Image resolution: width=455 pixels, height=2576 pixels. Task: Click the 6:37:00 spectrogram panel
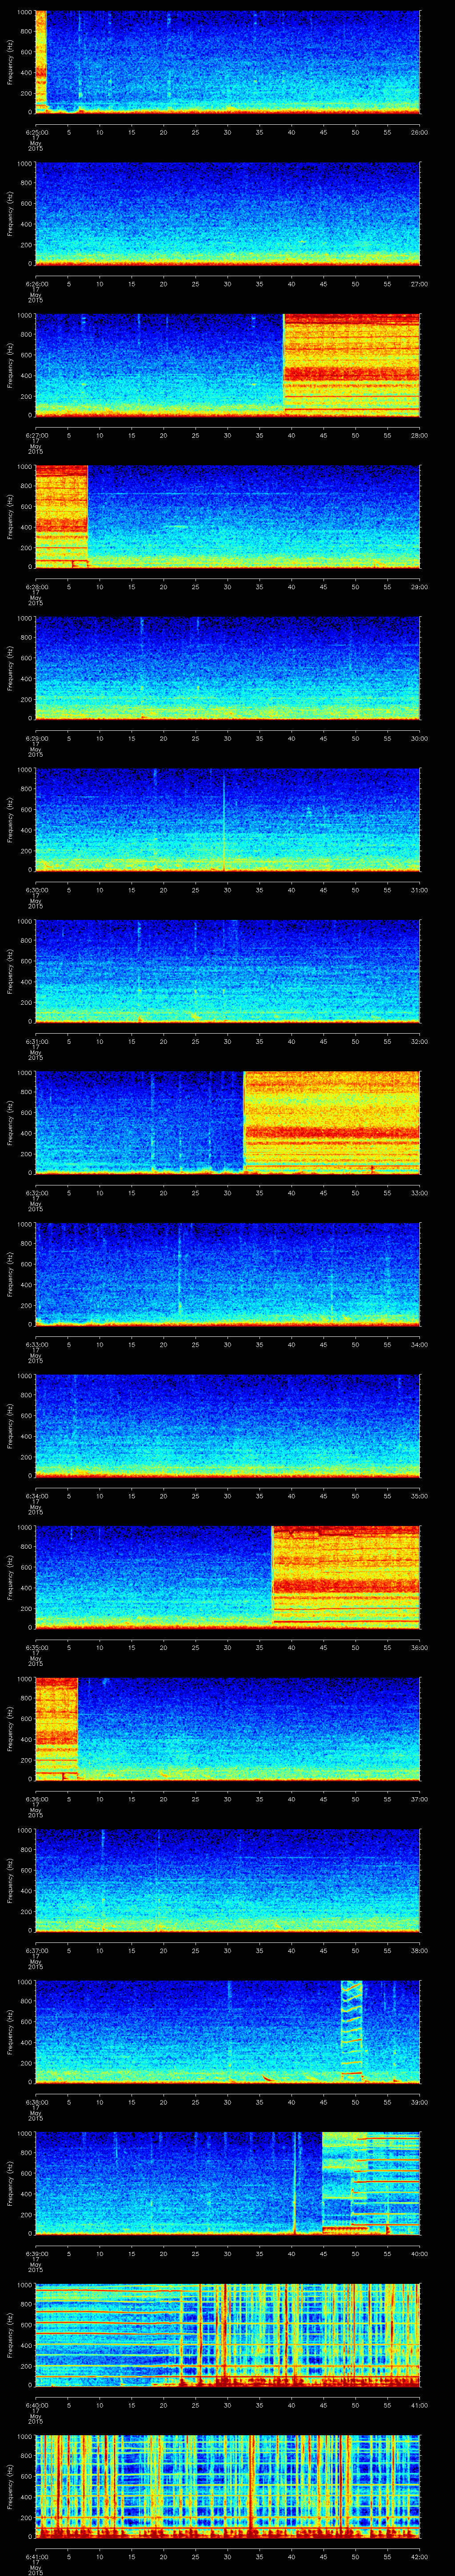point(227,1880)
